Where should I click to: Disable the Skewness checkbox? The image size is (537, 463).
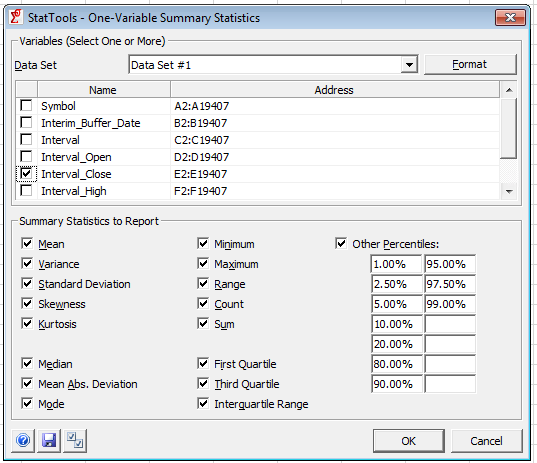point(27,303)
